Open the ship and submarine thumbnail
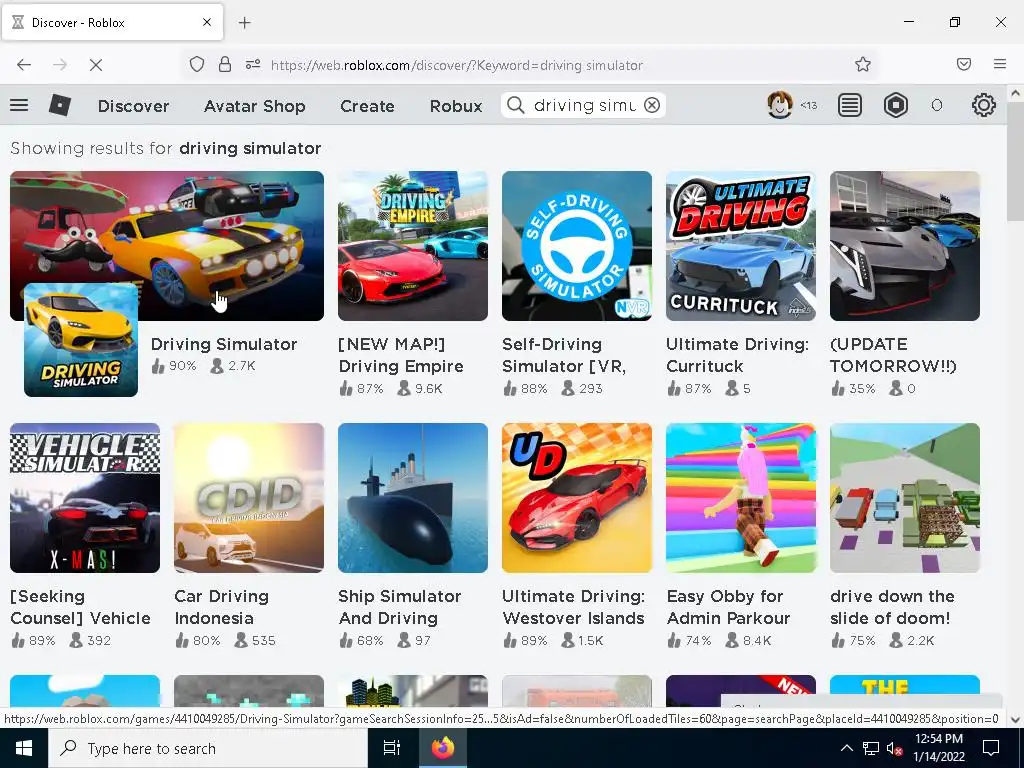This screenshot has width=1024, height=768. point(413,498)
